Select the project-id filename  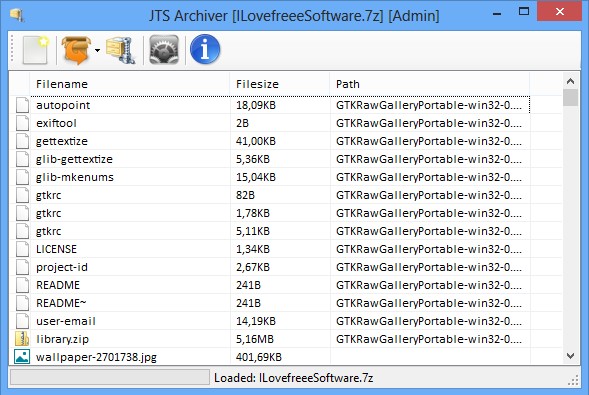[x=62, y=267]
